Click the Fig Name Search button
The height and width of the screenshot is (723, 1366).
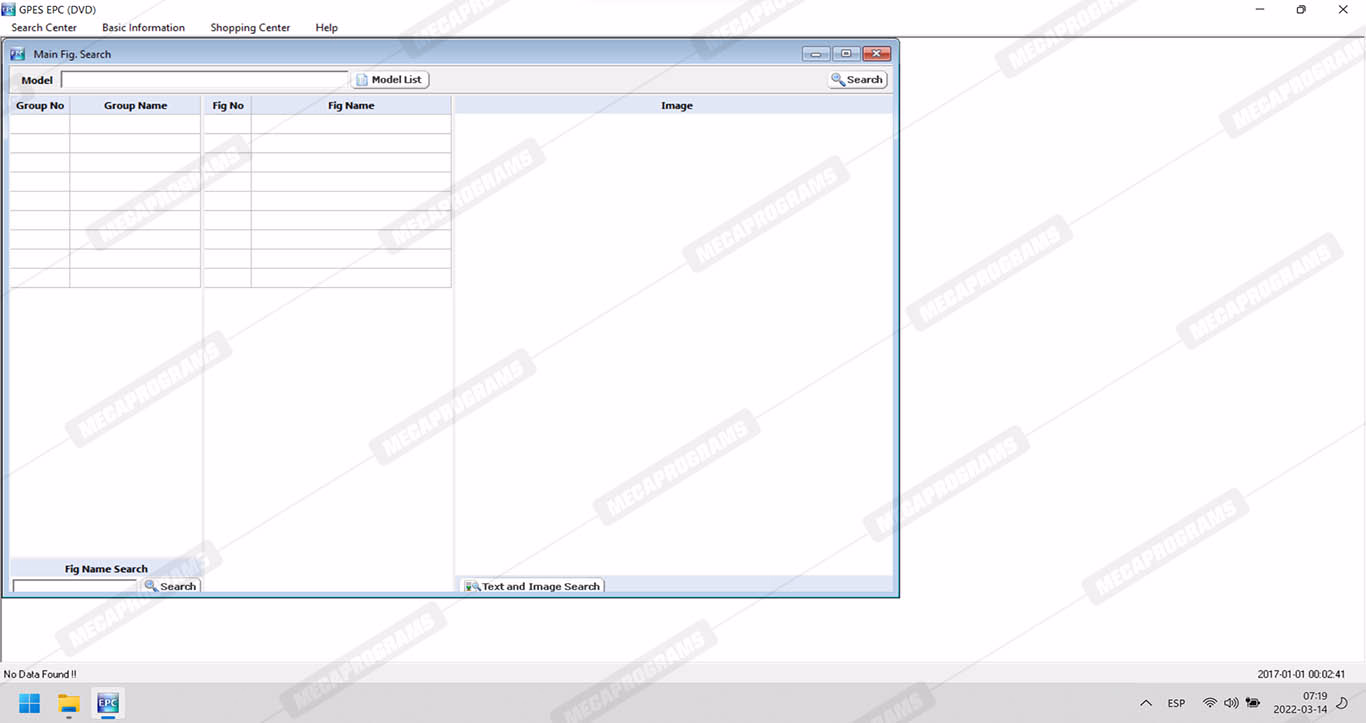(x=170, y=586)
